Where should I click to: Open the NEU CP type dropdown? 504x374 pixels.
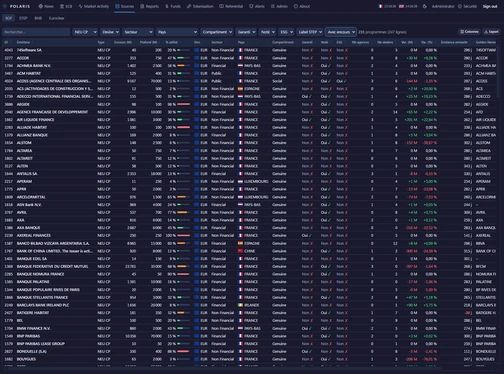point(85,32)
